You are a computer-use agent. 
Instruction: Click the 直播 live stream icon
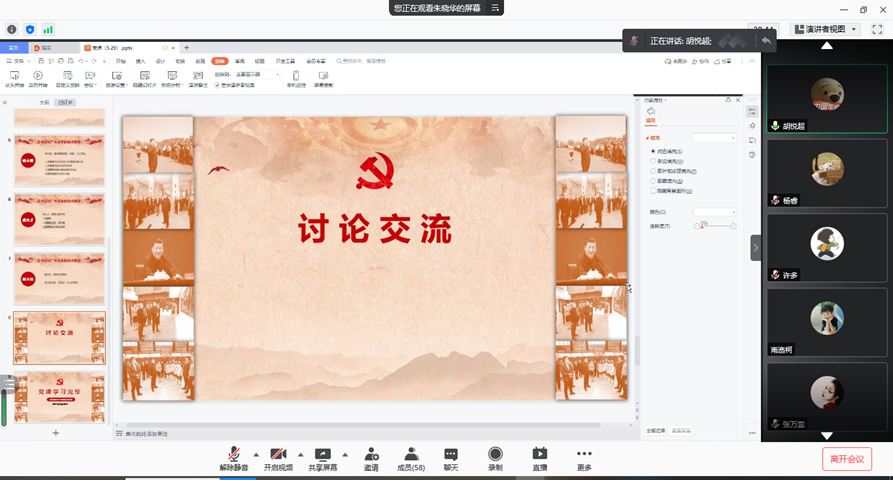[540, 455]
